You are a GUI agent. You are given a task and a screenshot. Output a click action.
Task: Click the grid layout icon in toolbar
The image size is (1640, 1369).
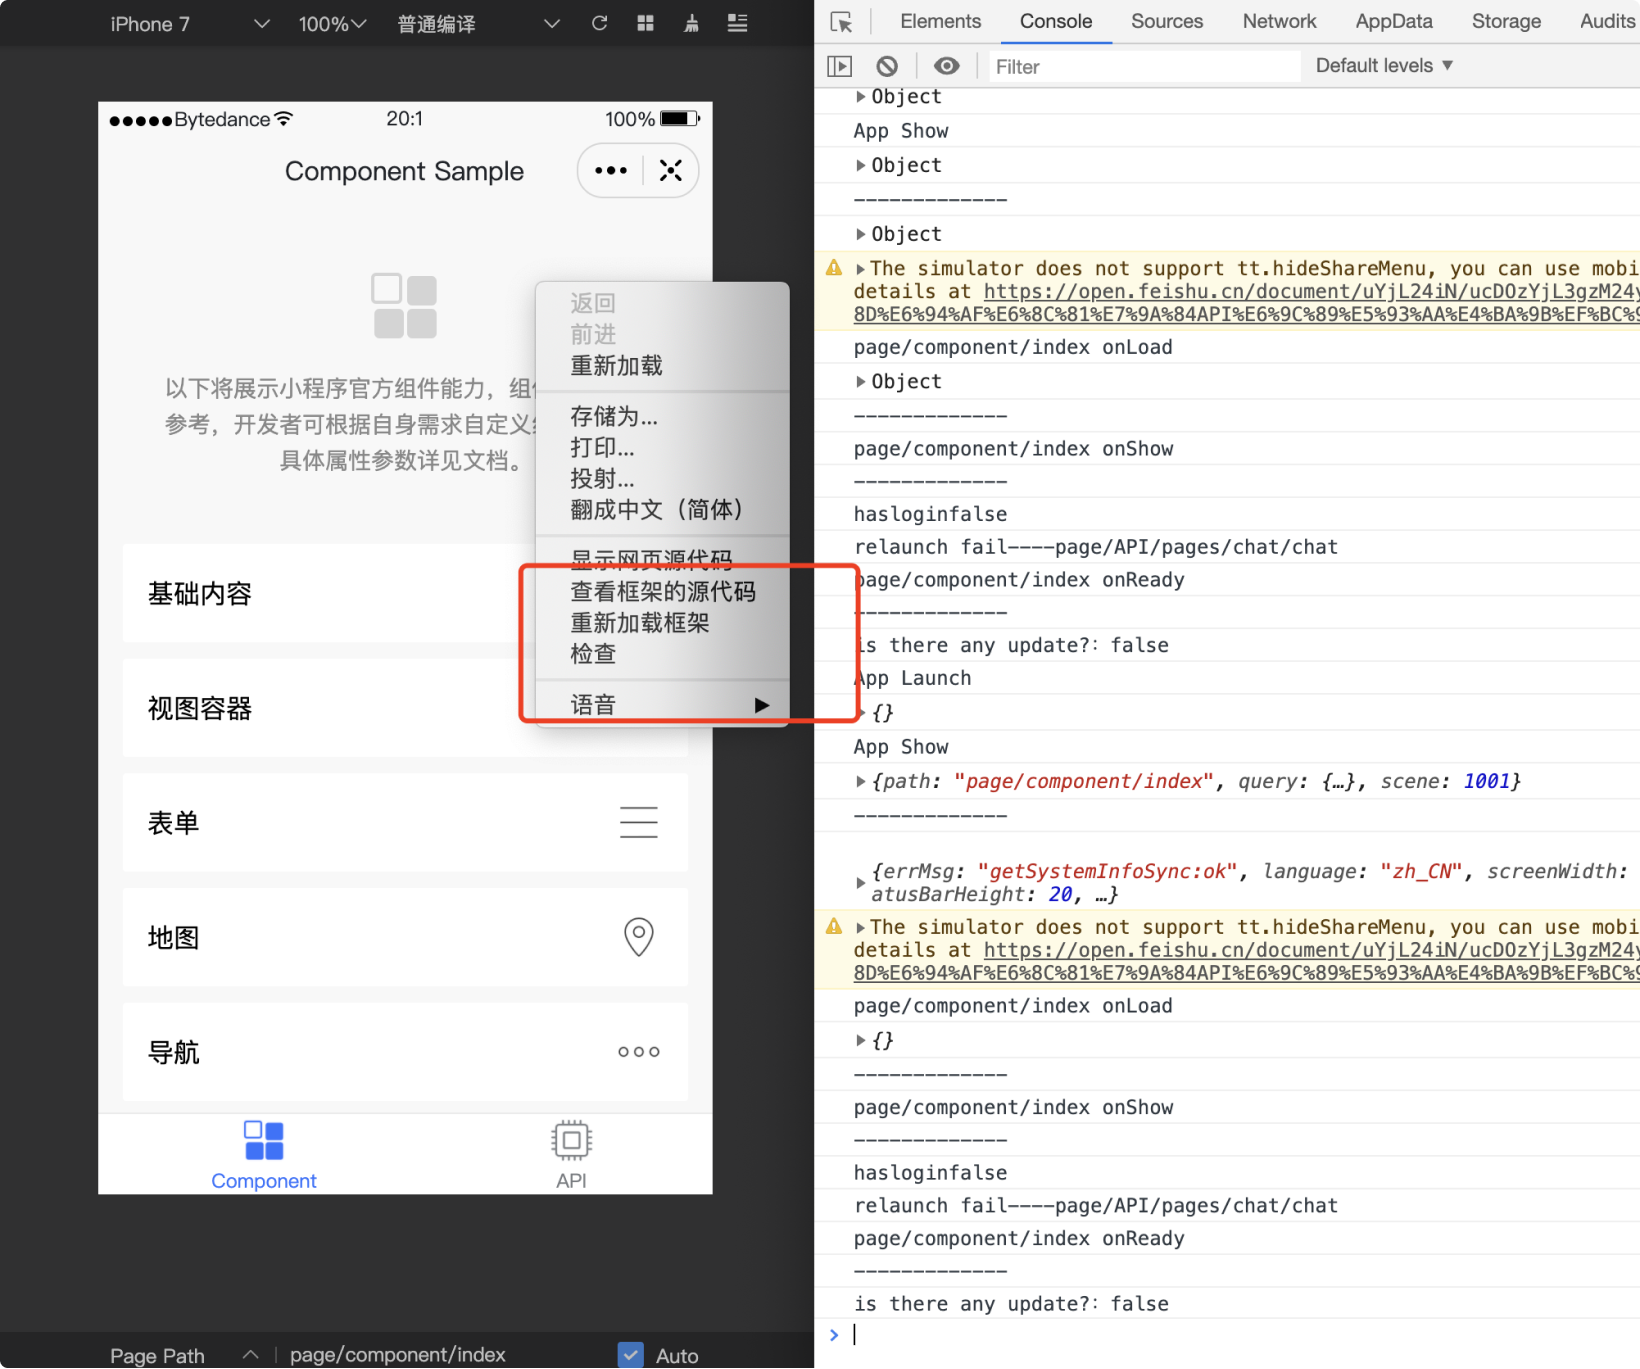point(645,23)
